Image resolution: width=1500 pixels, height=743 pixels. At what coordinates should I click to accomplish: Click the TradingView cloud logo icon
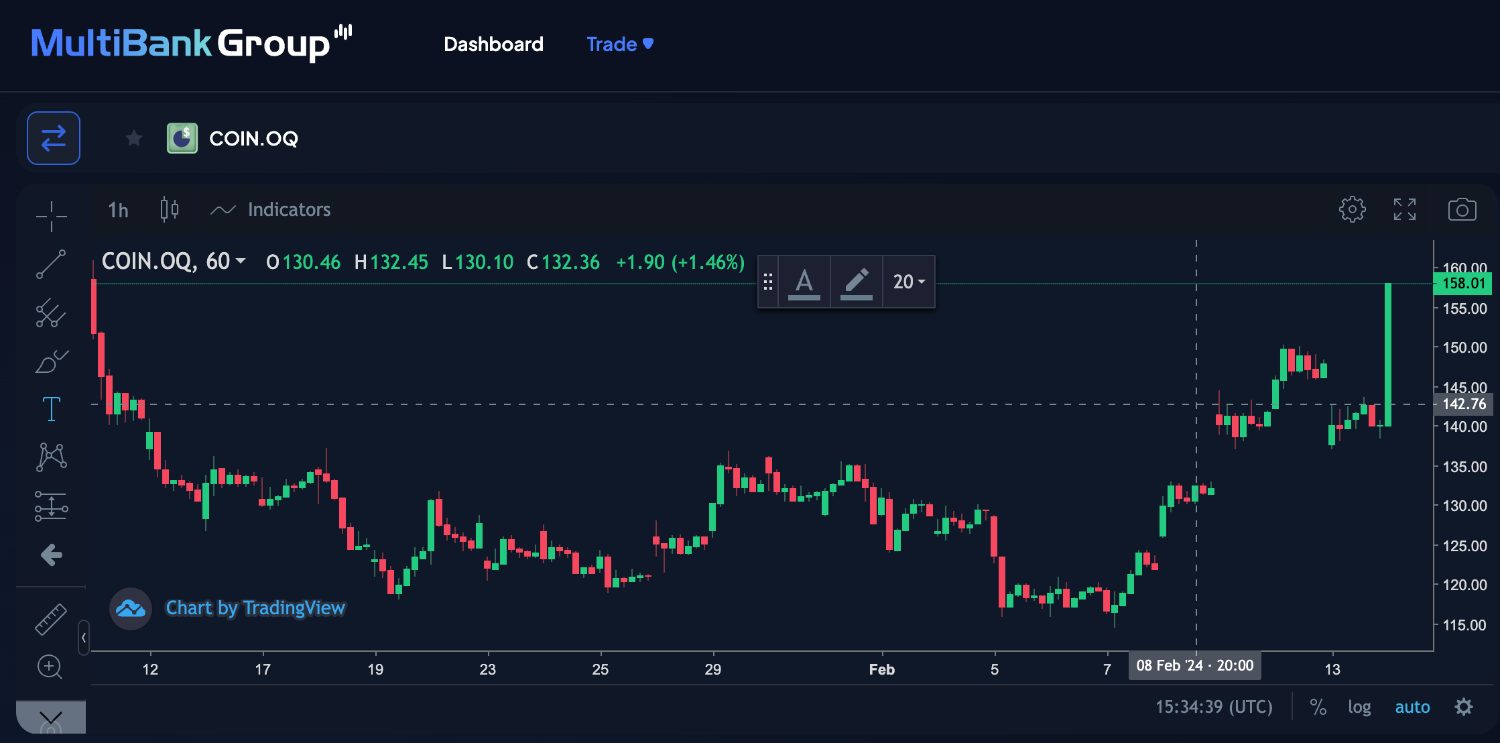click(130, 607)
